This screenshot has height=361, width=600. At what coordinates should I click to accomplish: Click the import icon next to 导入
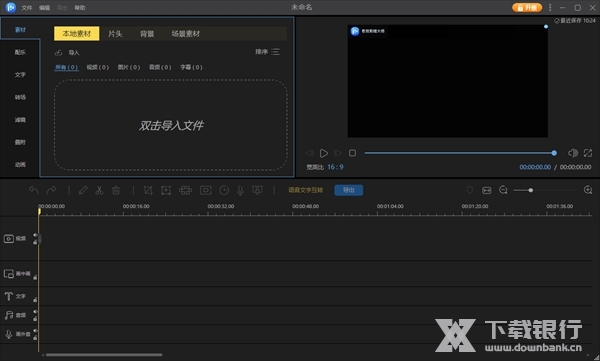pyautogui.click(x=59, y=52)
